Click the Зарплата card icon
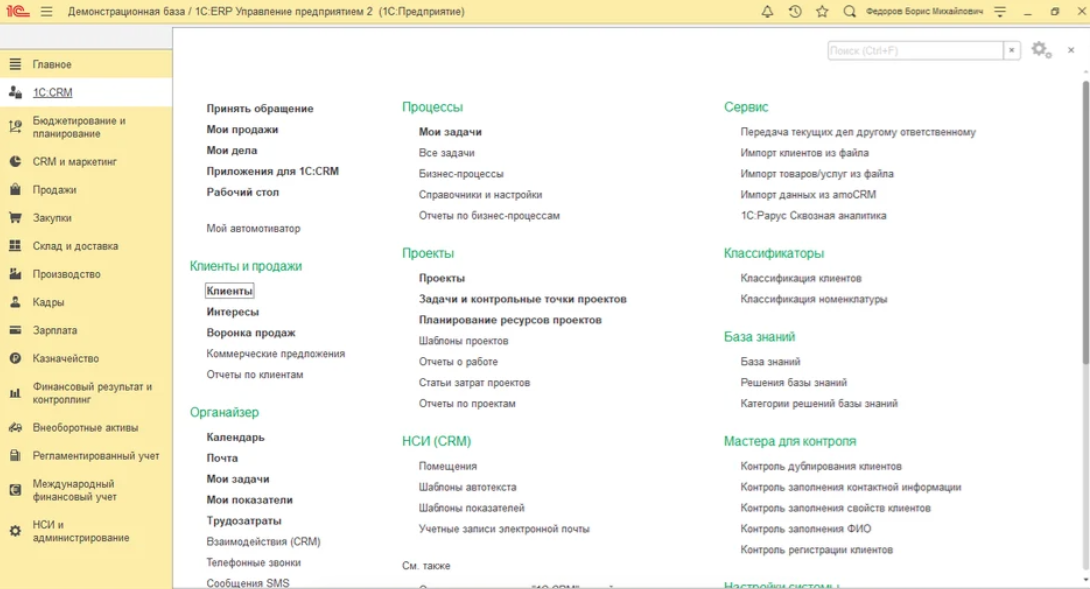Viewport: 1090px width, 589px height. pyautogui.click(x=15, y=330)
